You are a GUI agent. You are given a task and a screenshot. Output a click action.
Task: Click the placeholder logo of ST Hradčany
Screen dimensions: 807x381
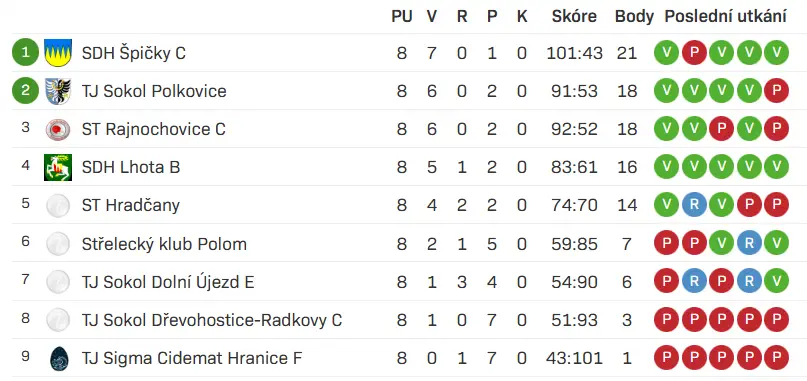(x=58, y=205)
